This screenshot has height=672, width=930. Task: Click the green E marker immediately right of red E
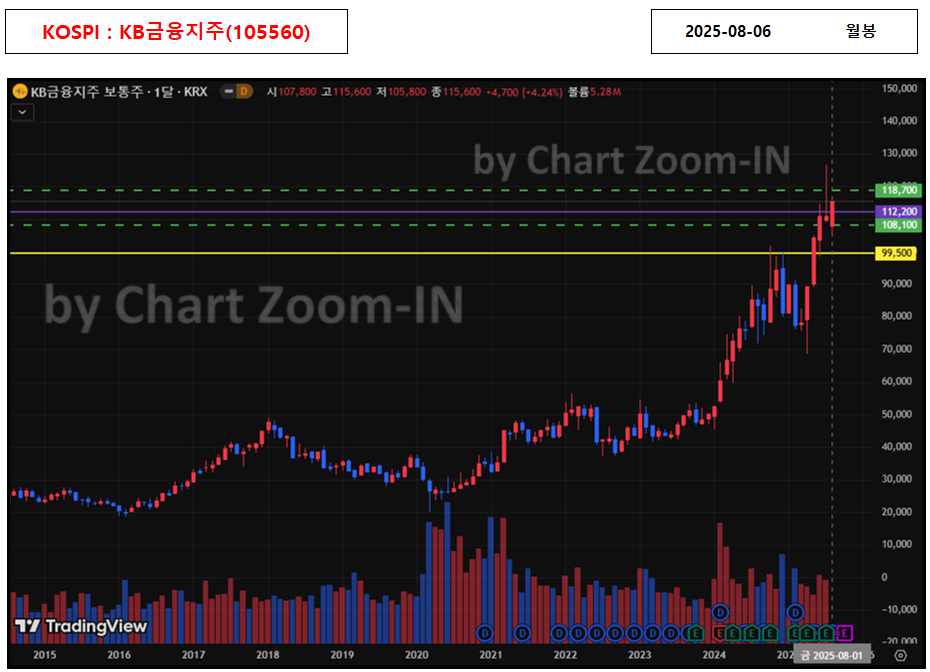[x=732, y=633]
